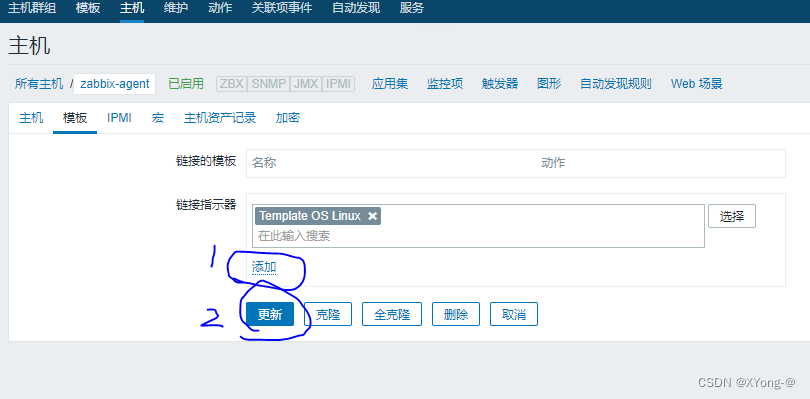The width and height of the screenshot is (810, 399).
Task: Click the 添加 link
Action: tap(264, 267)
